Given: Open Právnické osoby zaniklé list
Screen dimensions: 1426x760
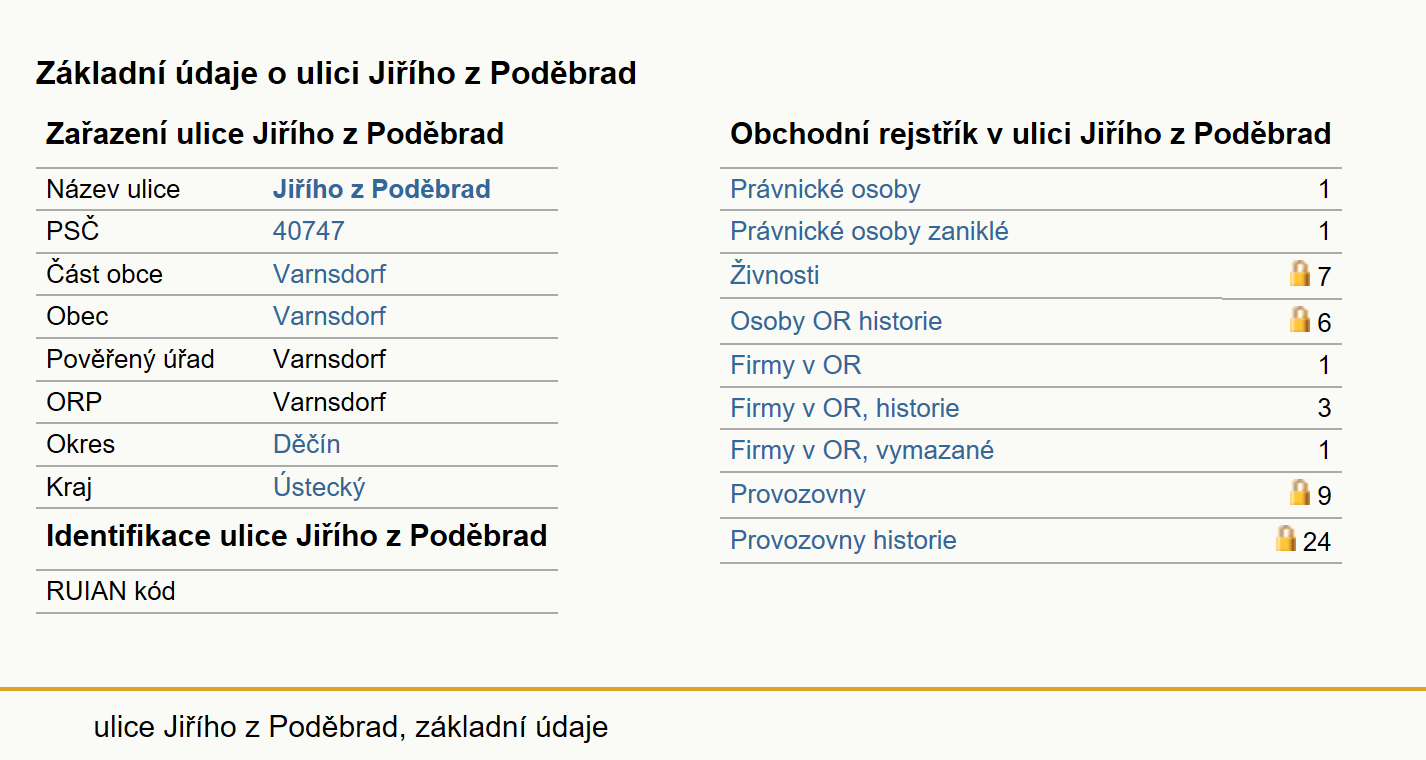Looking at the screenshot, I should (x=869, y=232).
